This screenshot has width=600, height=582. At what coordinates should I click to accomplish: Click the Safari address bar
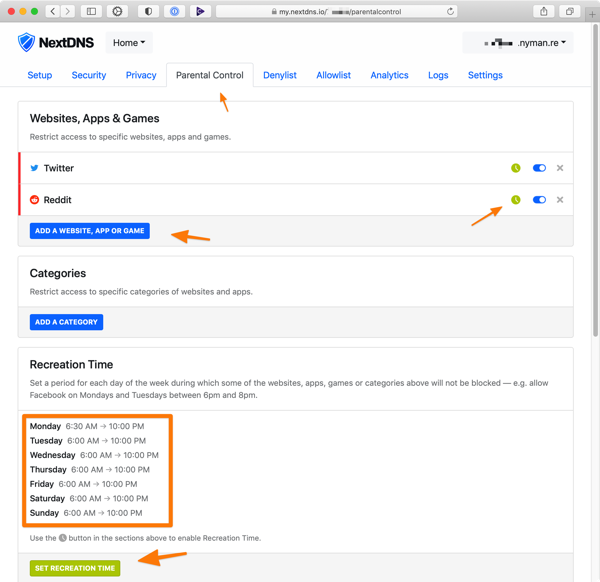pos(337,11)
